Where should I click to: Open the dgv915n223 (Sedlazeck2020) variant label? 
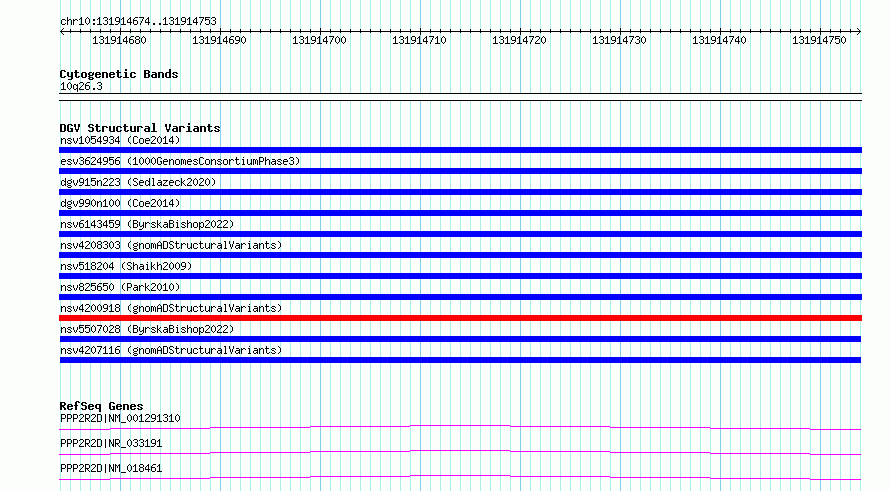(138, 182)
